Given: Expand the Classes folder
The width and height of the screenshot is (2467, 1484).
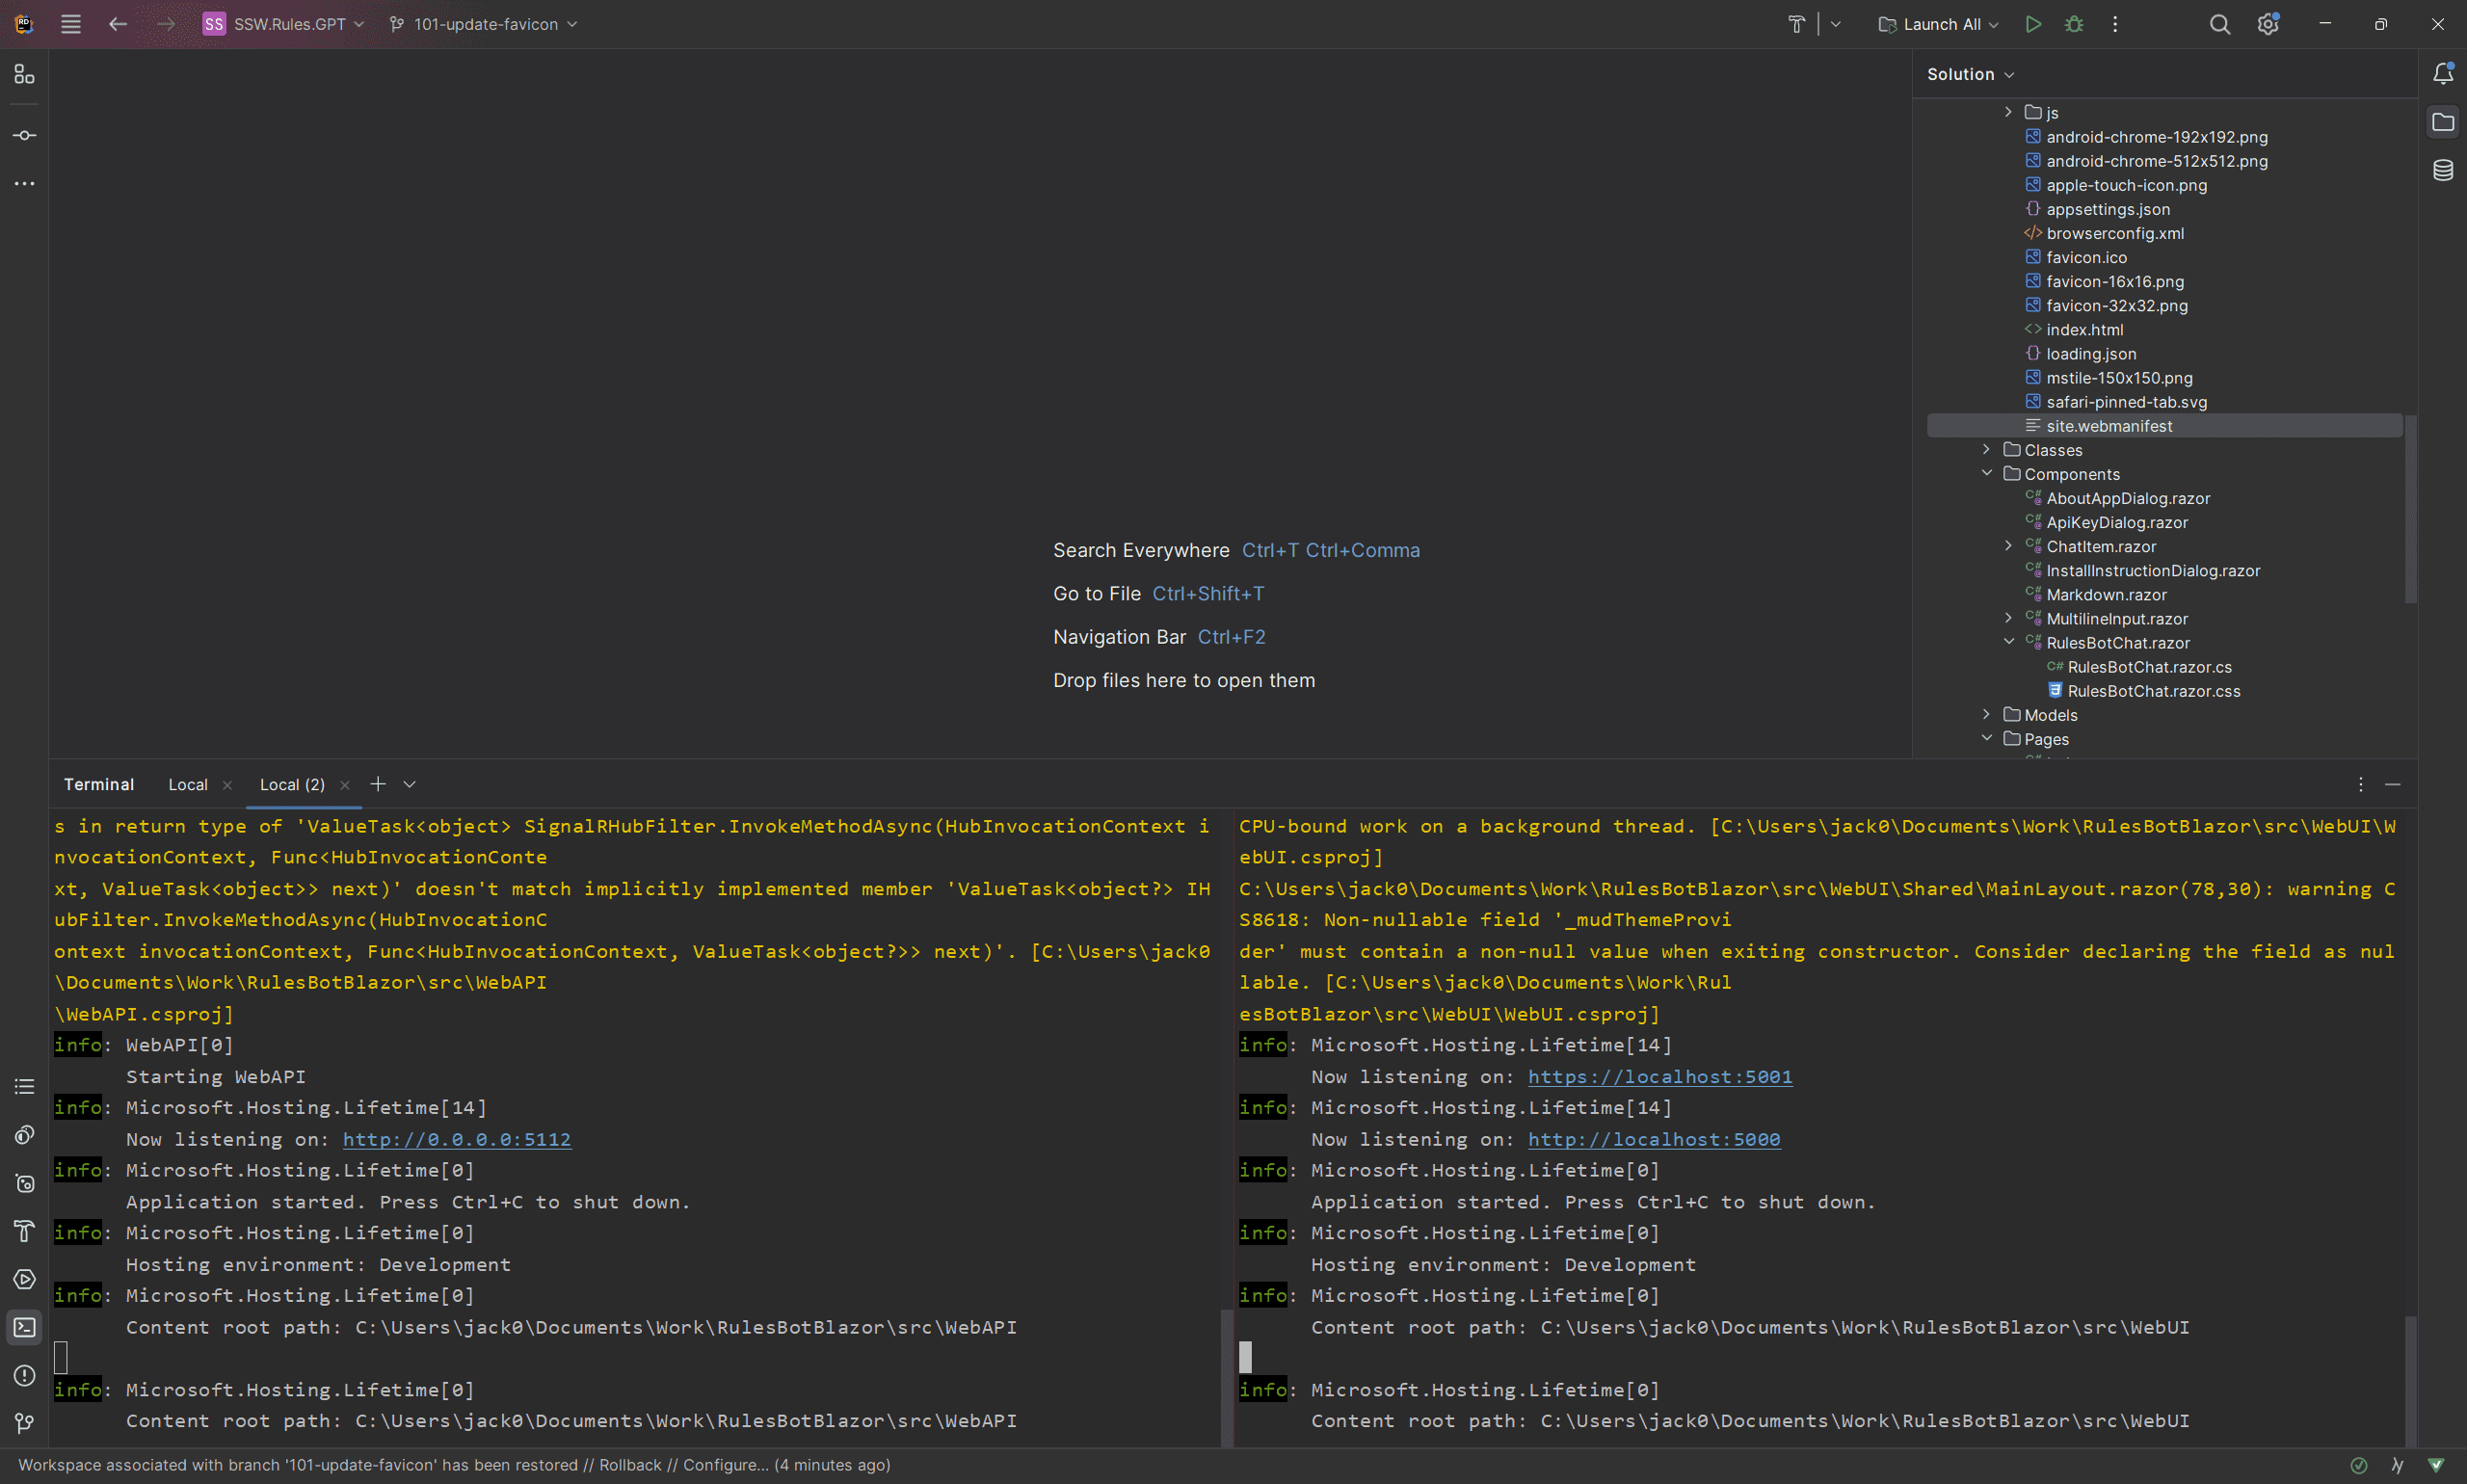Looking at the screenshot, I should tap(1986, 450).
